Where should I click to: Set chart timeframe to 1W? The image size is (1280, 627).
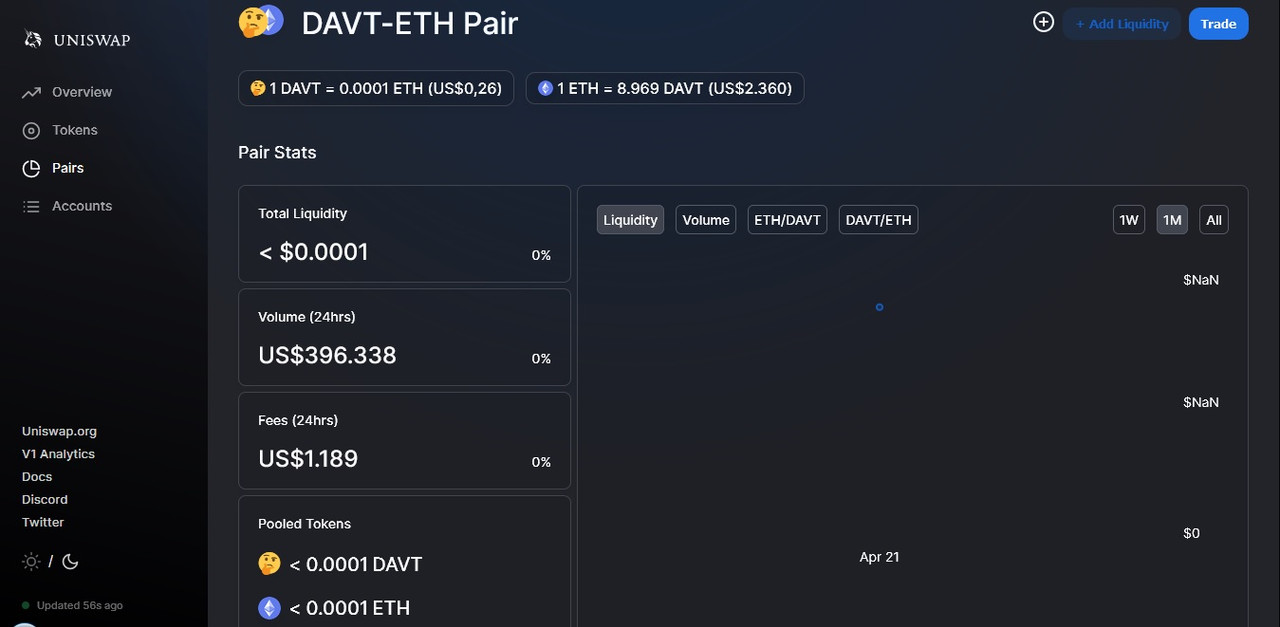point(1129,220)
